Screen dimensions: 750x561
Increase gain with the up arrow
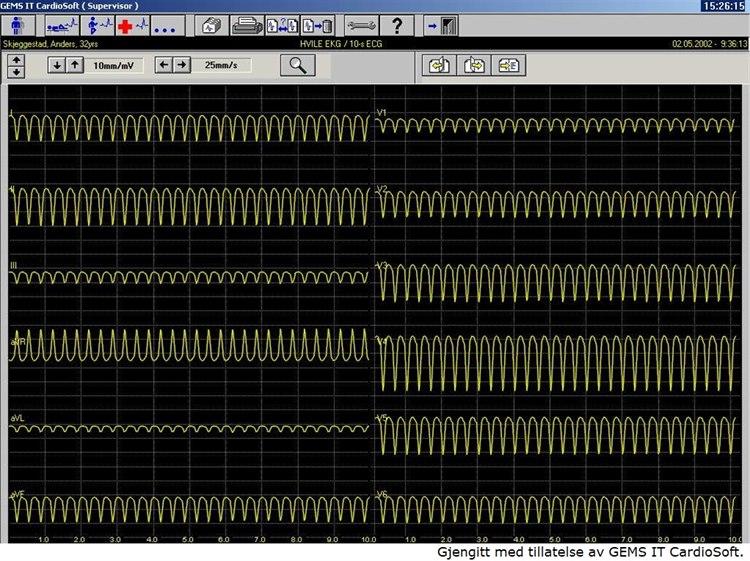point(75,65)
